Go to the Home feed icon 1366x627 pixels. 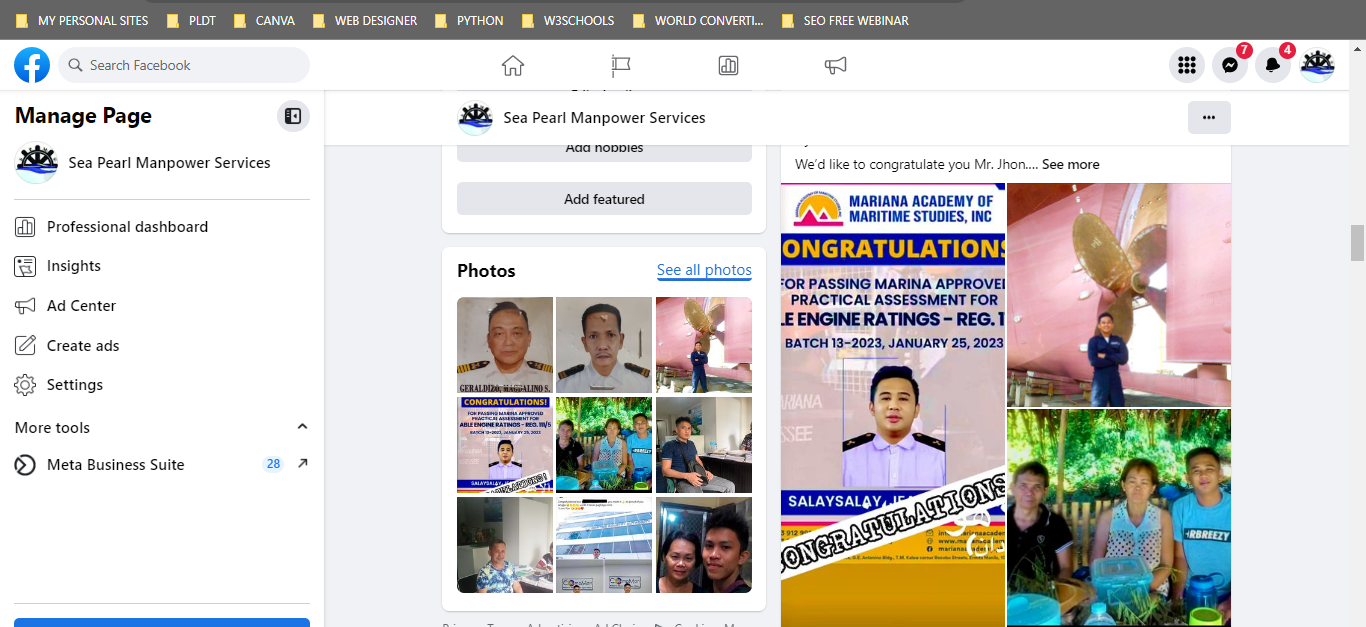pos(513,65)
